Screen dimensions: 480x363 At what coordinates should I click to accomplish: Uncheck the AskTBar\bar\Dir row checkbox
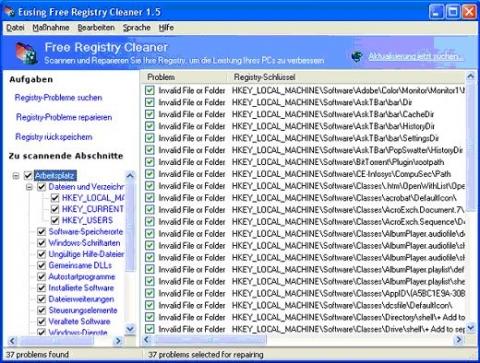150,102
